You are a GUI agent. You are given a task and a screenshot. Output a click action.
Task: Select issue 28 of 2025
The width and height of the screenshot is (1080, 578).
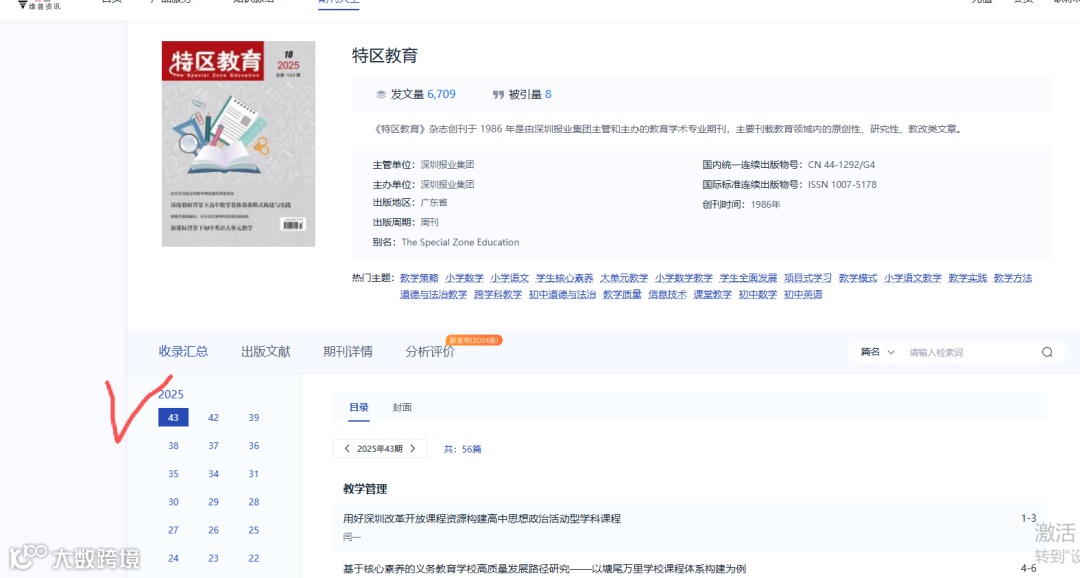coord(254,502)
